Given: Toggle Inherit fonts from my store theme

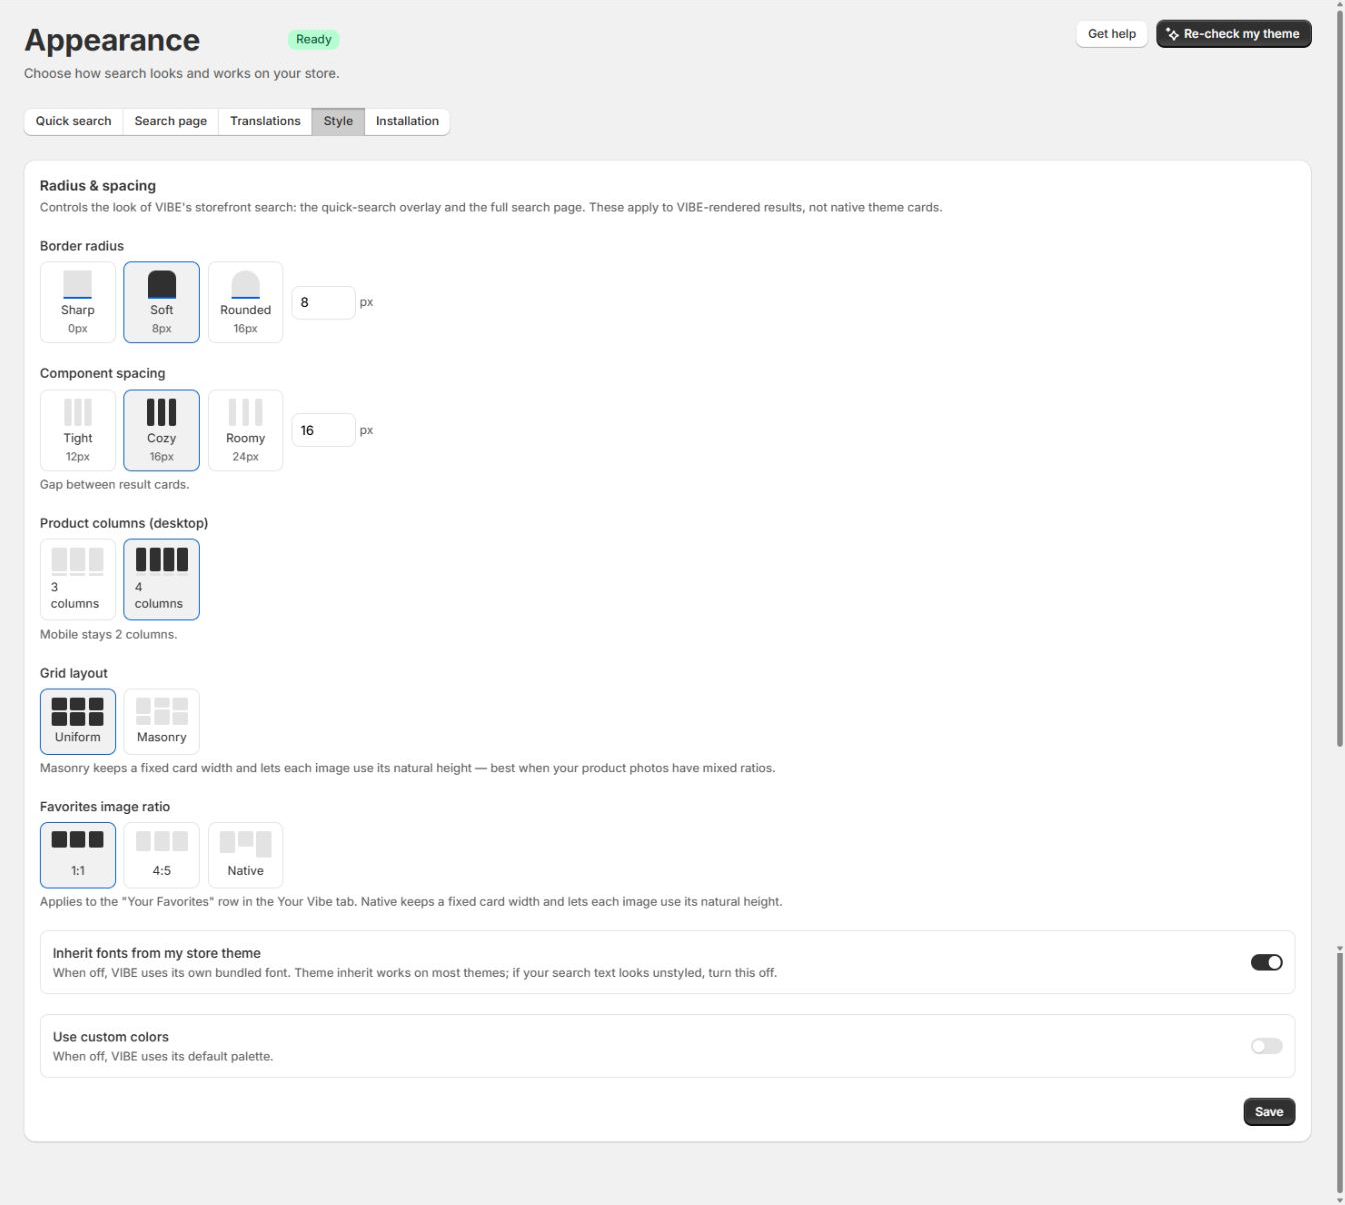Looking at the screenshot, I should coord(1266,962).
